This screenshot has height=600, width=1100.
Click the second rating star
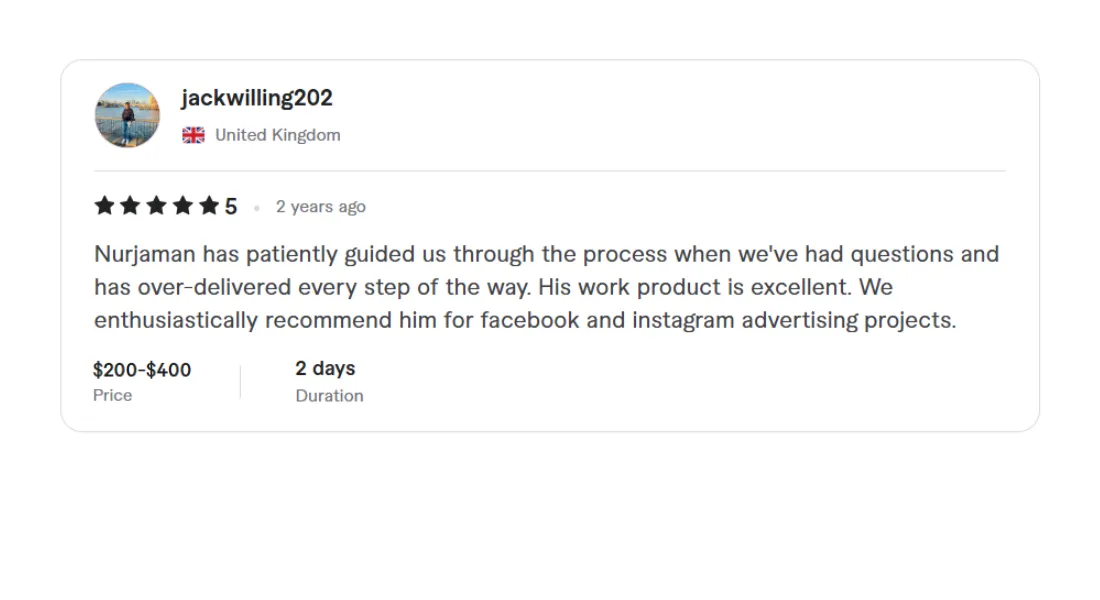pos(130,206)
